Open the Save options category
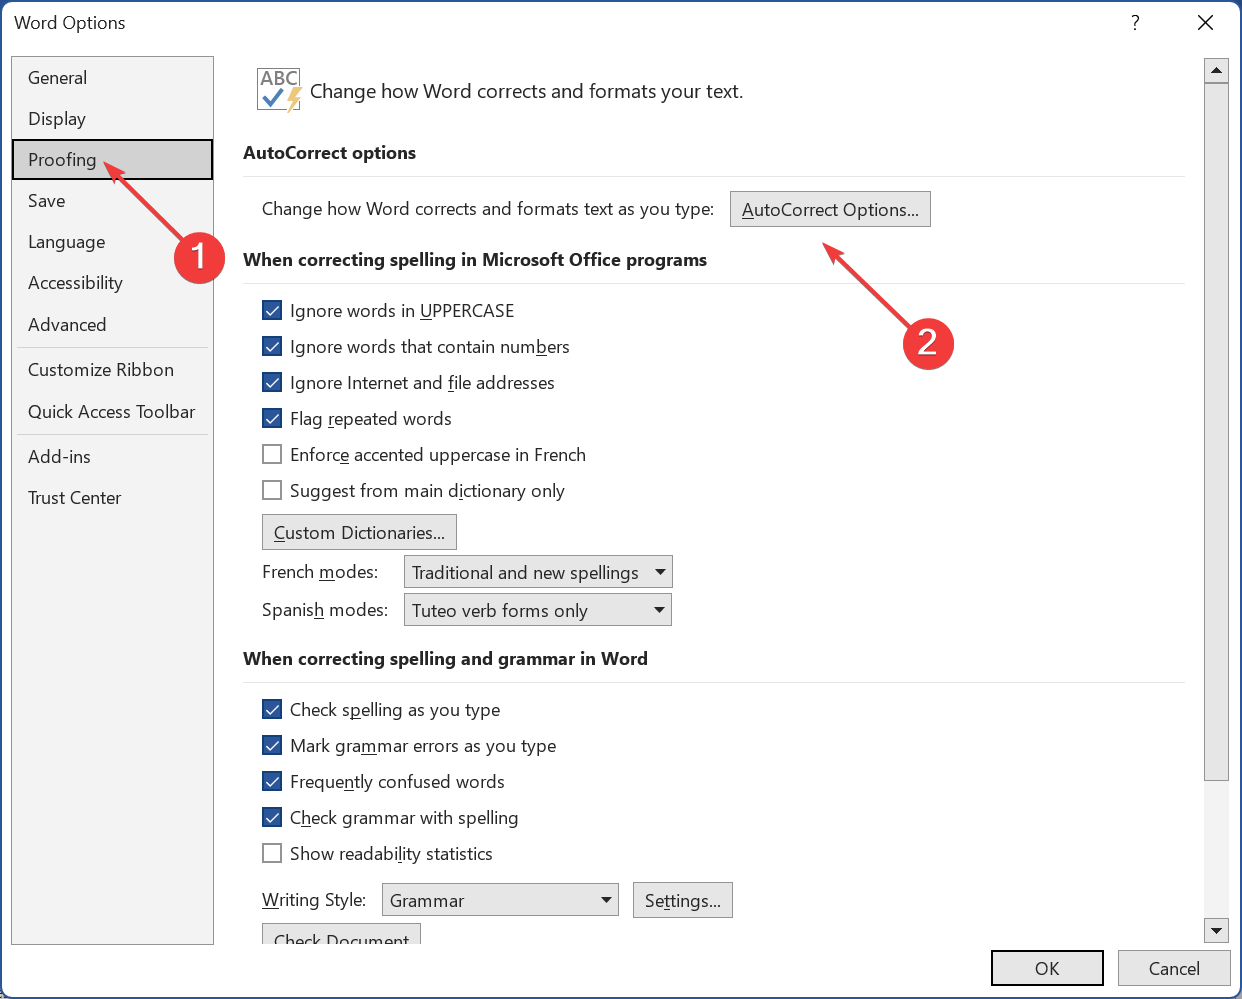This screenshot has width=1242, height=999. tap(112, 201)
